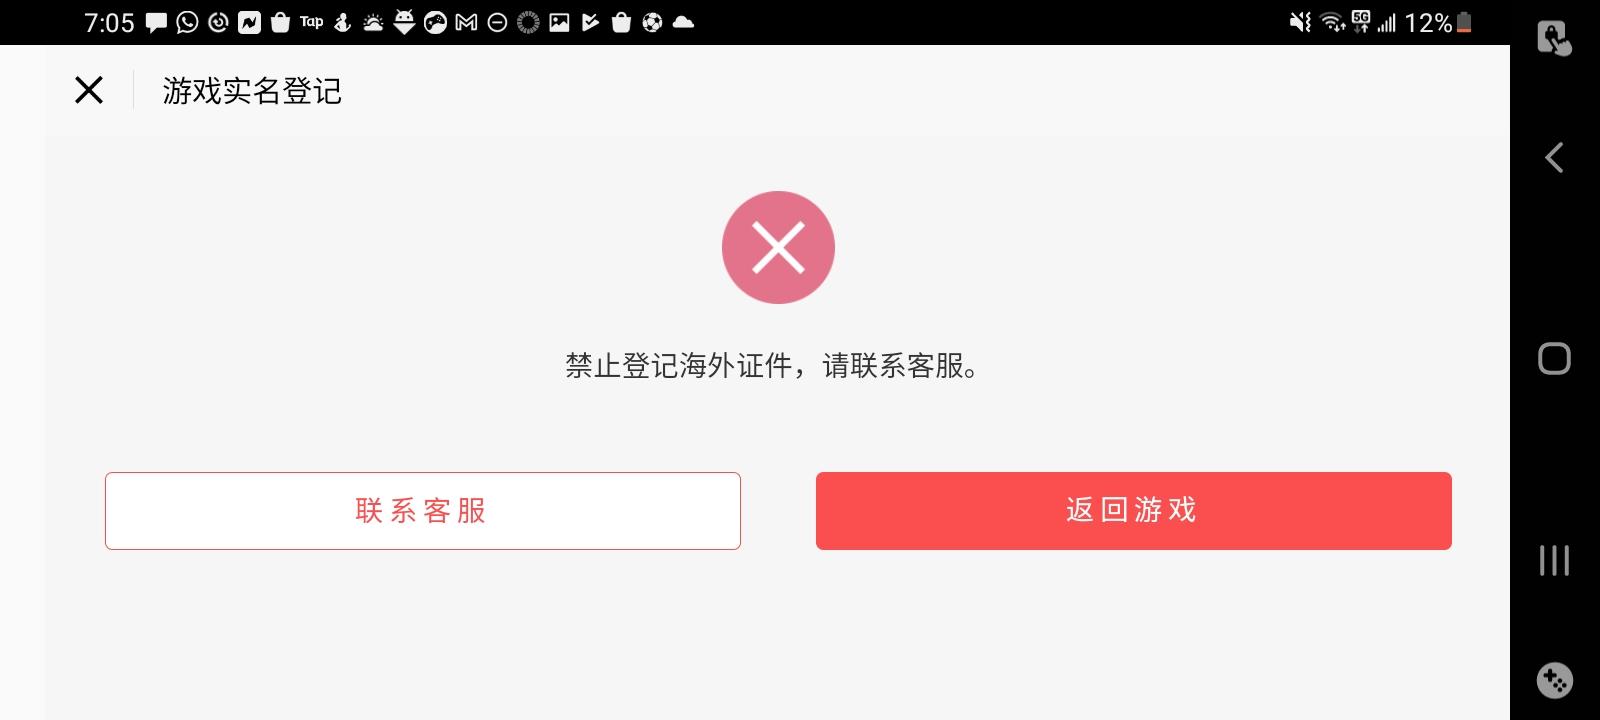Tap the weather notification icon
Screen dimensions: 1600x720
click(x=373, y=22)
